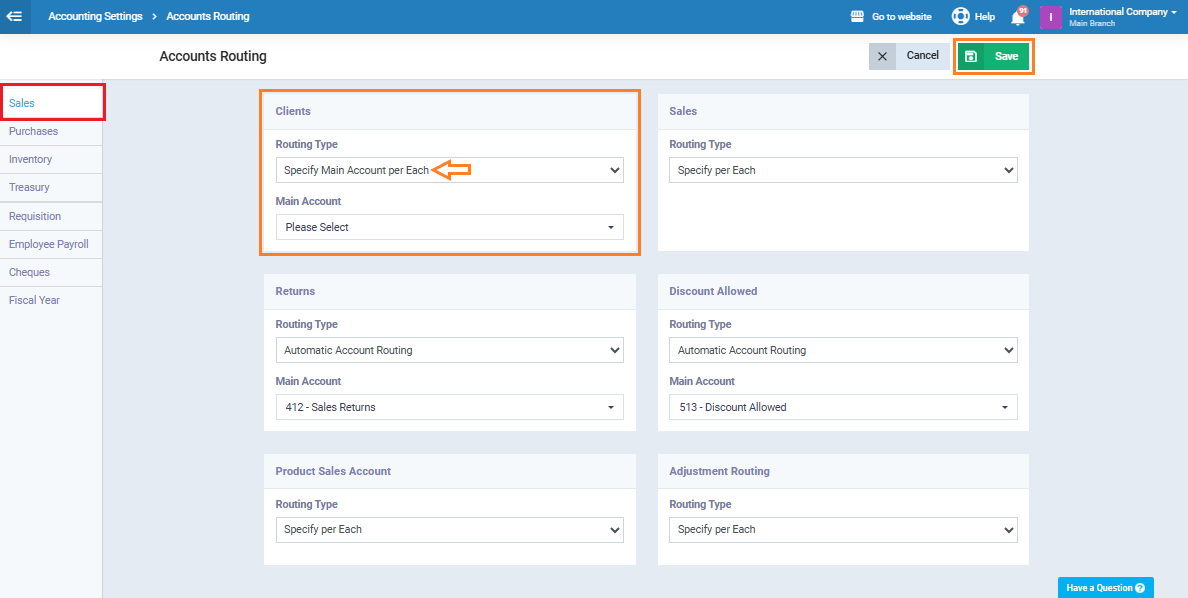Click the X icon on Cancel
This screenshot has width=1188, height=598.
click(x=882, y=57)
